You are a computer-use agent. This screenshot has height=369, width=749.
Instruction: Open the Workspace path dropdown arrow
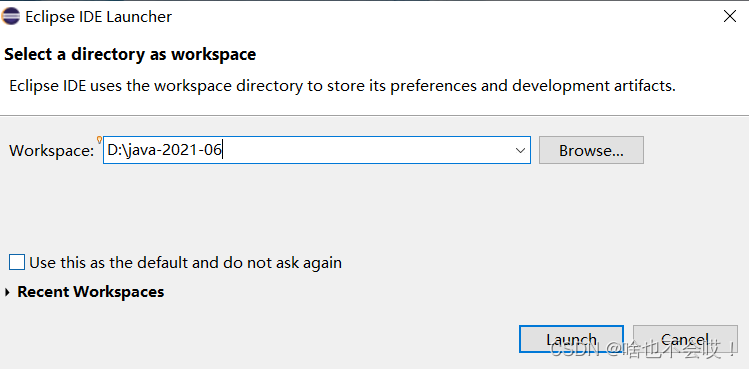(x=520, y=151)
